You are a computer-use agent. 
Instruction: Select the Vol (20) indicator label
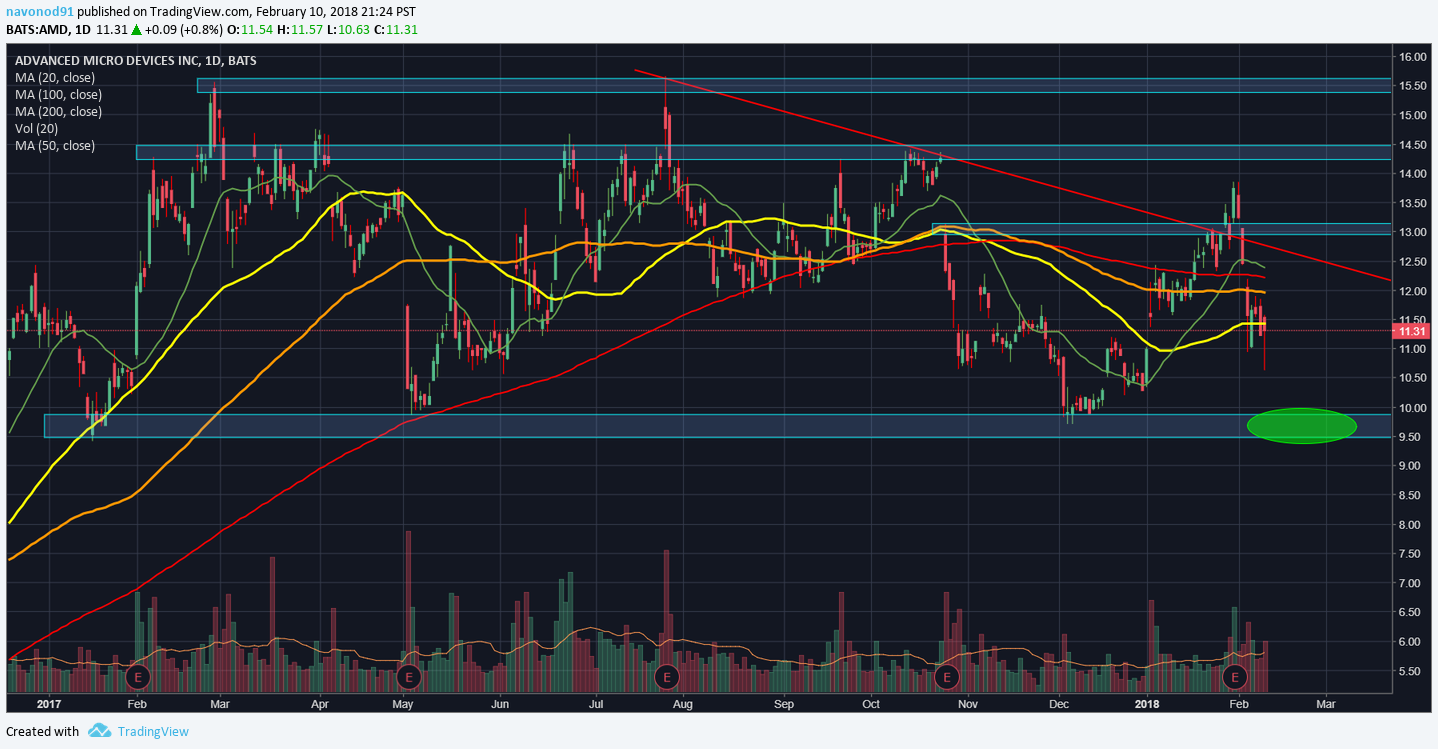[38, 129]
